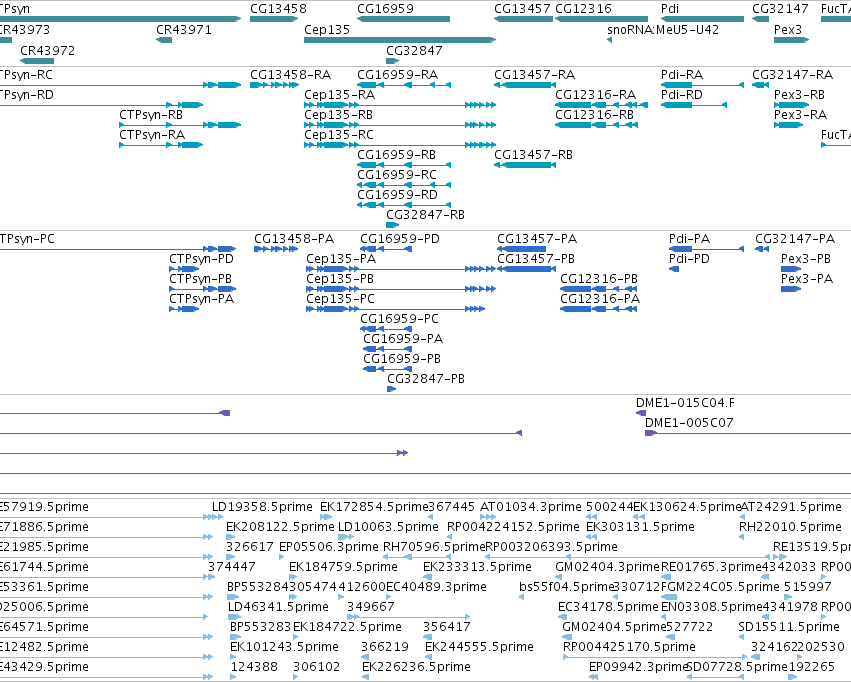Image resolution: width=851 pixels, height=682 pixels.
Task: Open the Cep135-RA transcript label
Action: (339, 95)
